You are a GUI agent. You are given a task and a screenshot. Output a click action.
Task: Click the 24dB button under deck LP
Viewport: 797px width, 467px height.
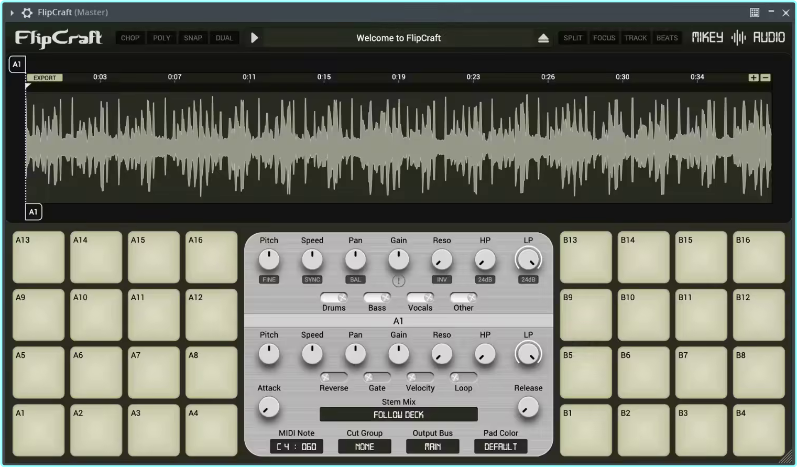coord(528,279)
